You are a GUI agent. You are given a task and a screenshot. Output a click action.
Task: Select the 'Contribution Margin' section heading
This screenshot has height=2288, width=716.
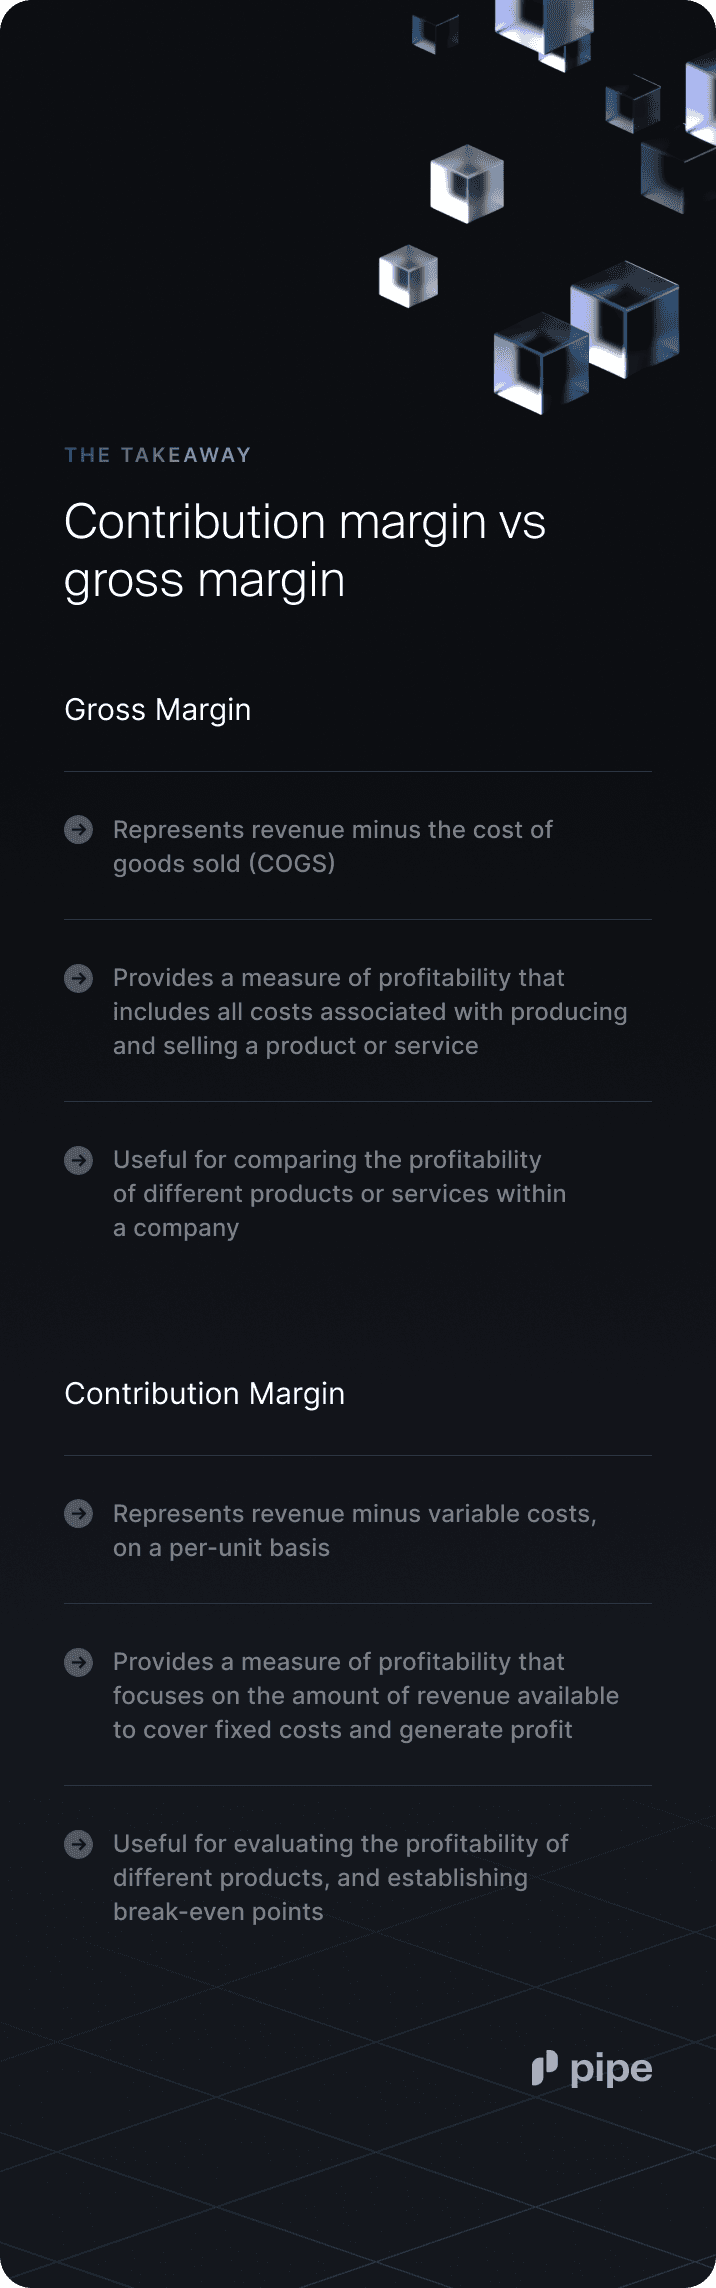(x=205, y=1394)
